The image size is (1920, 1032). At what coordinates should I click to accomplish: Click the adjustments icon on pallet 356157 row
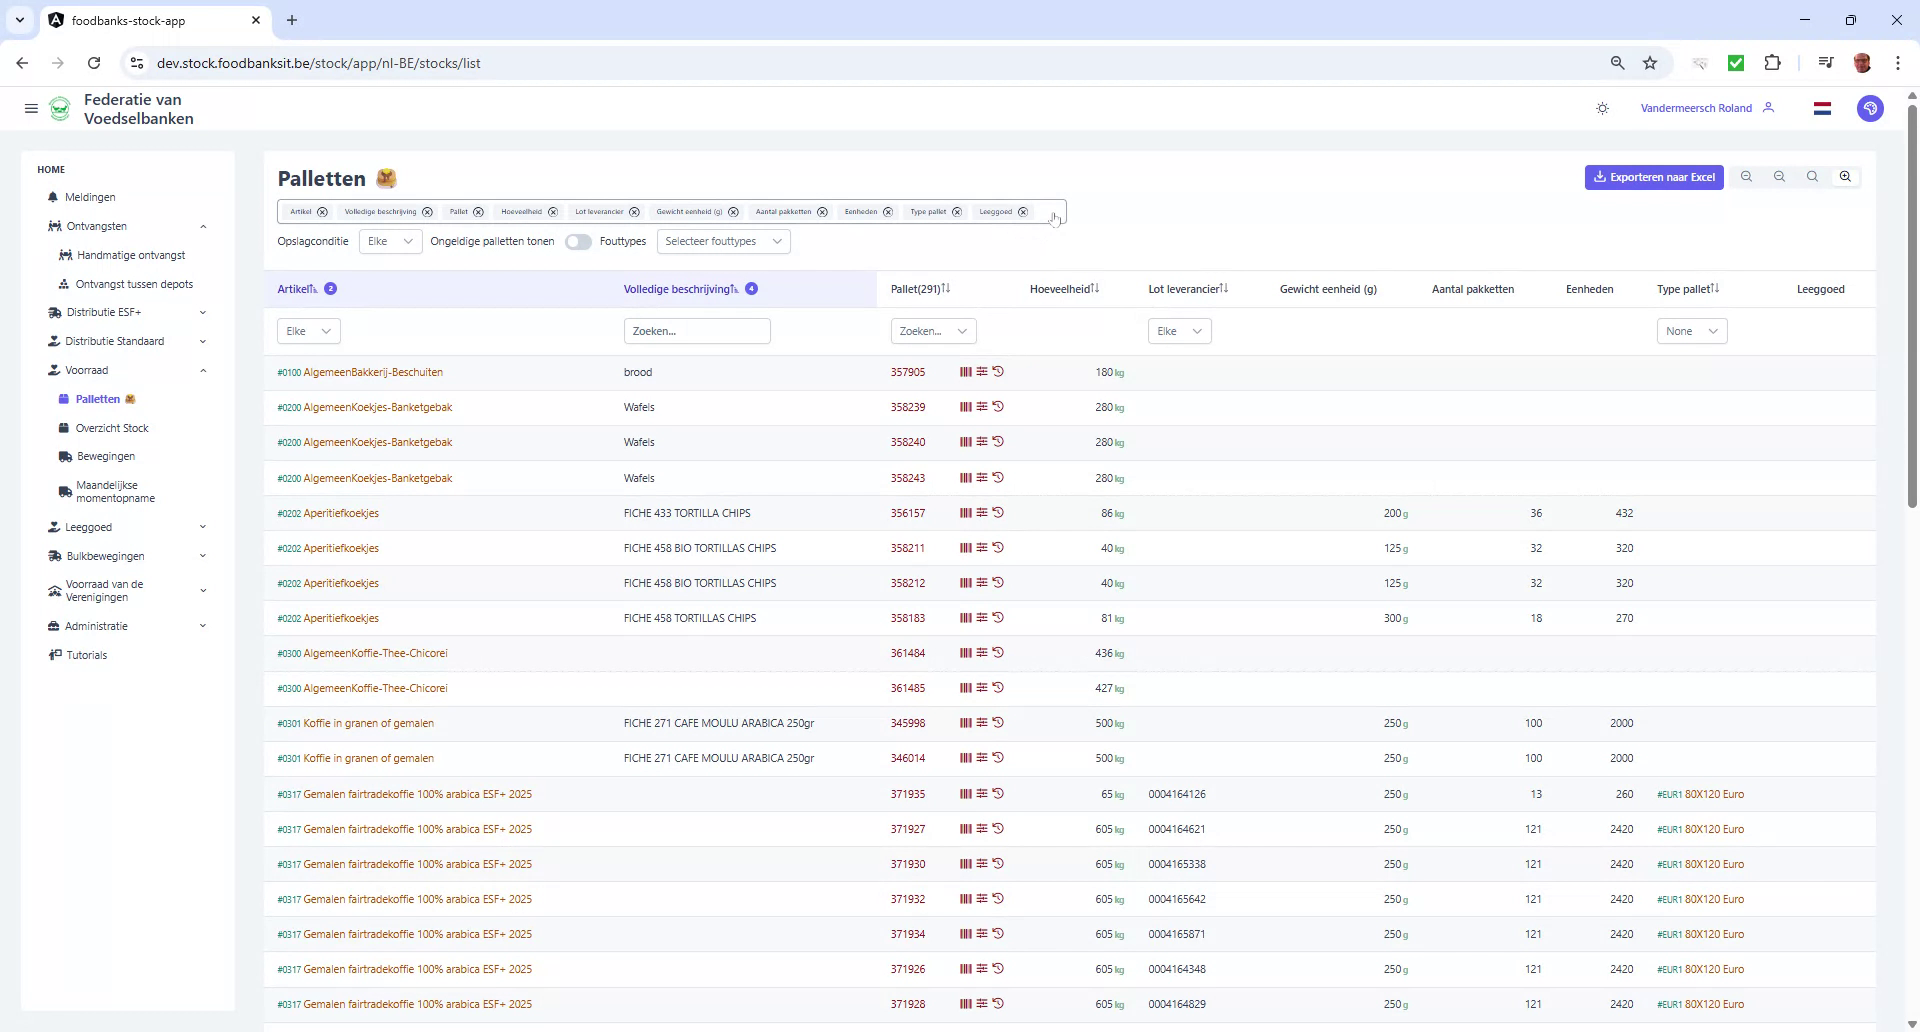[x=982, y=512]
